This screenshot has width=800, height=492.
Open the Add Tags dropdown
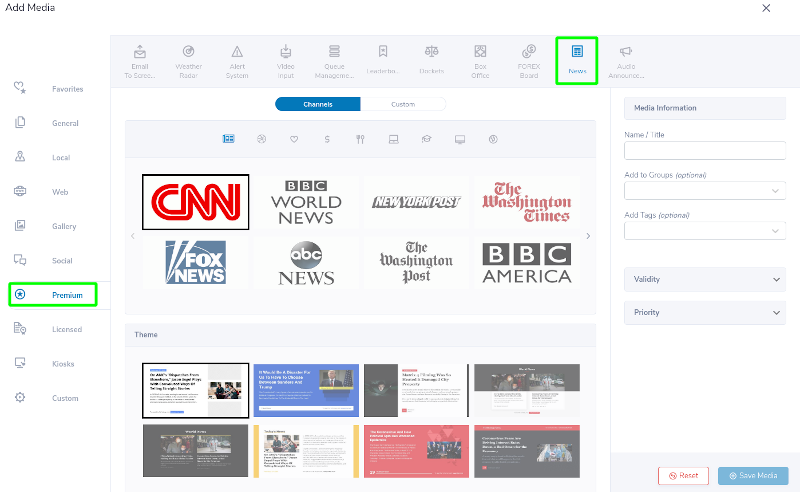[x=705, y=231]
